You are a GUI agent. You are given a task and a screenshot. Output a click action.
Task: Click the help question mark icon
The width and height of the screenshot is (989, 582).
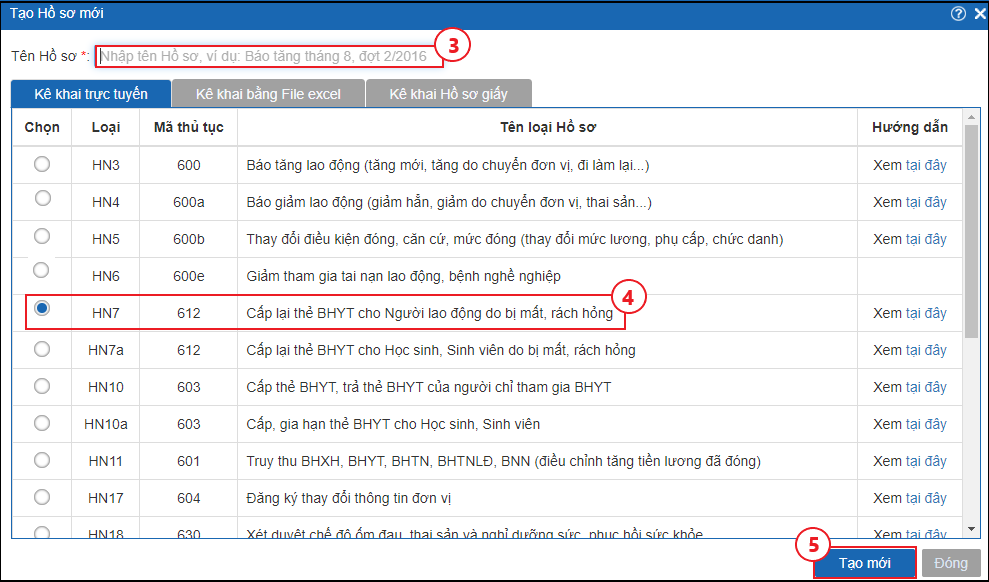point(958,13)
